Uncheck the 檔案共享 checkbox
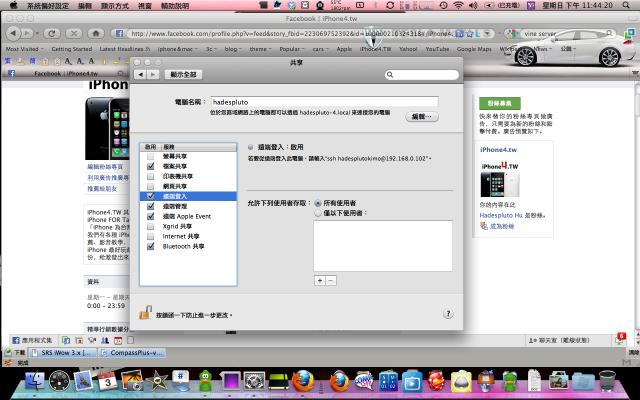 point(150,166)
